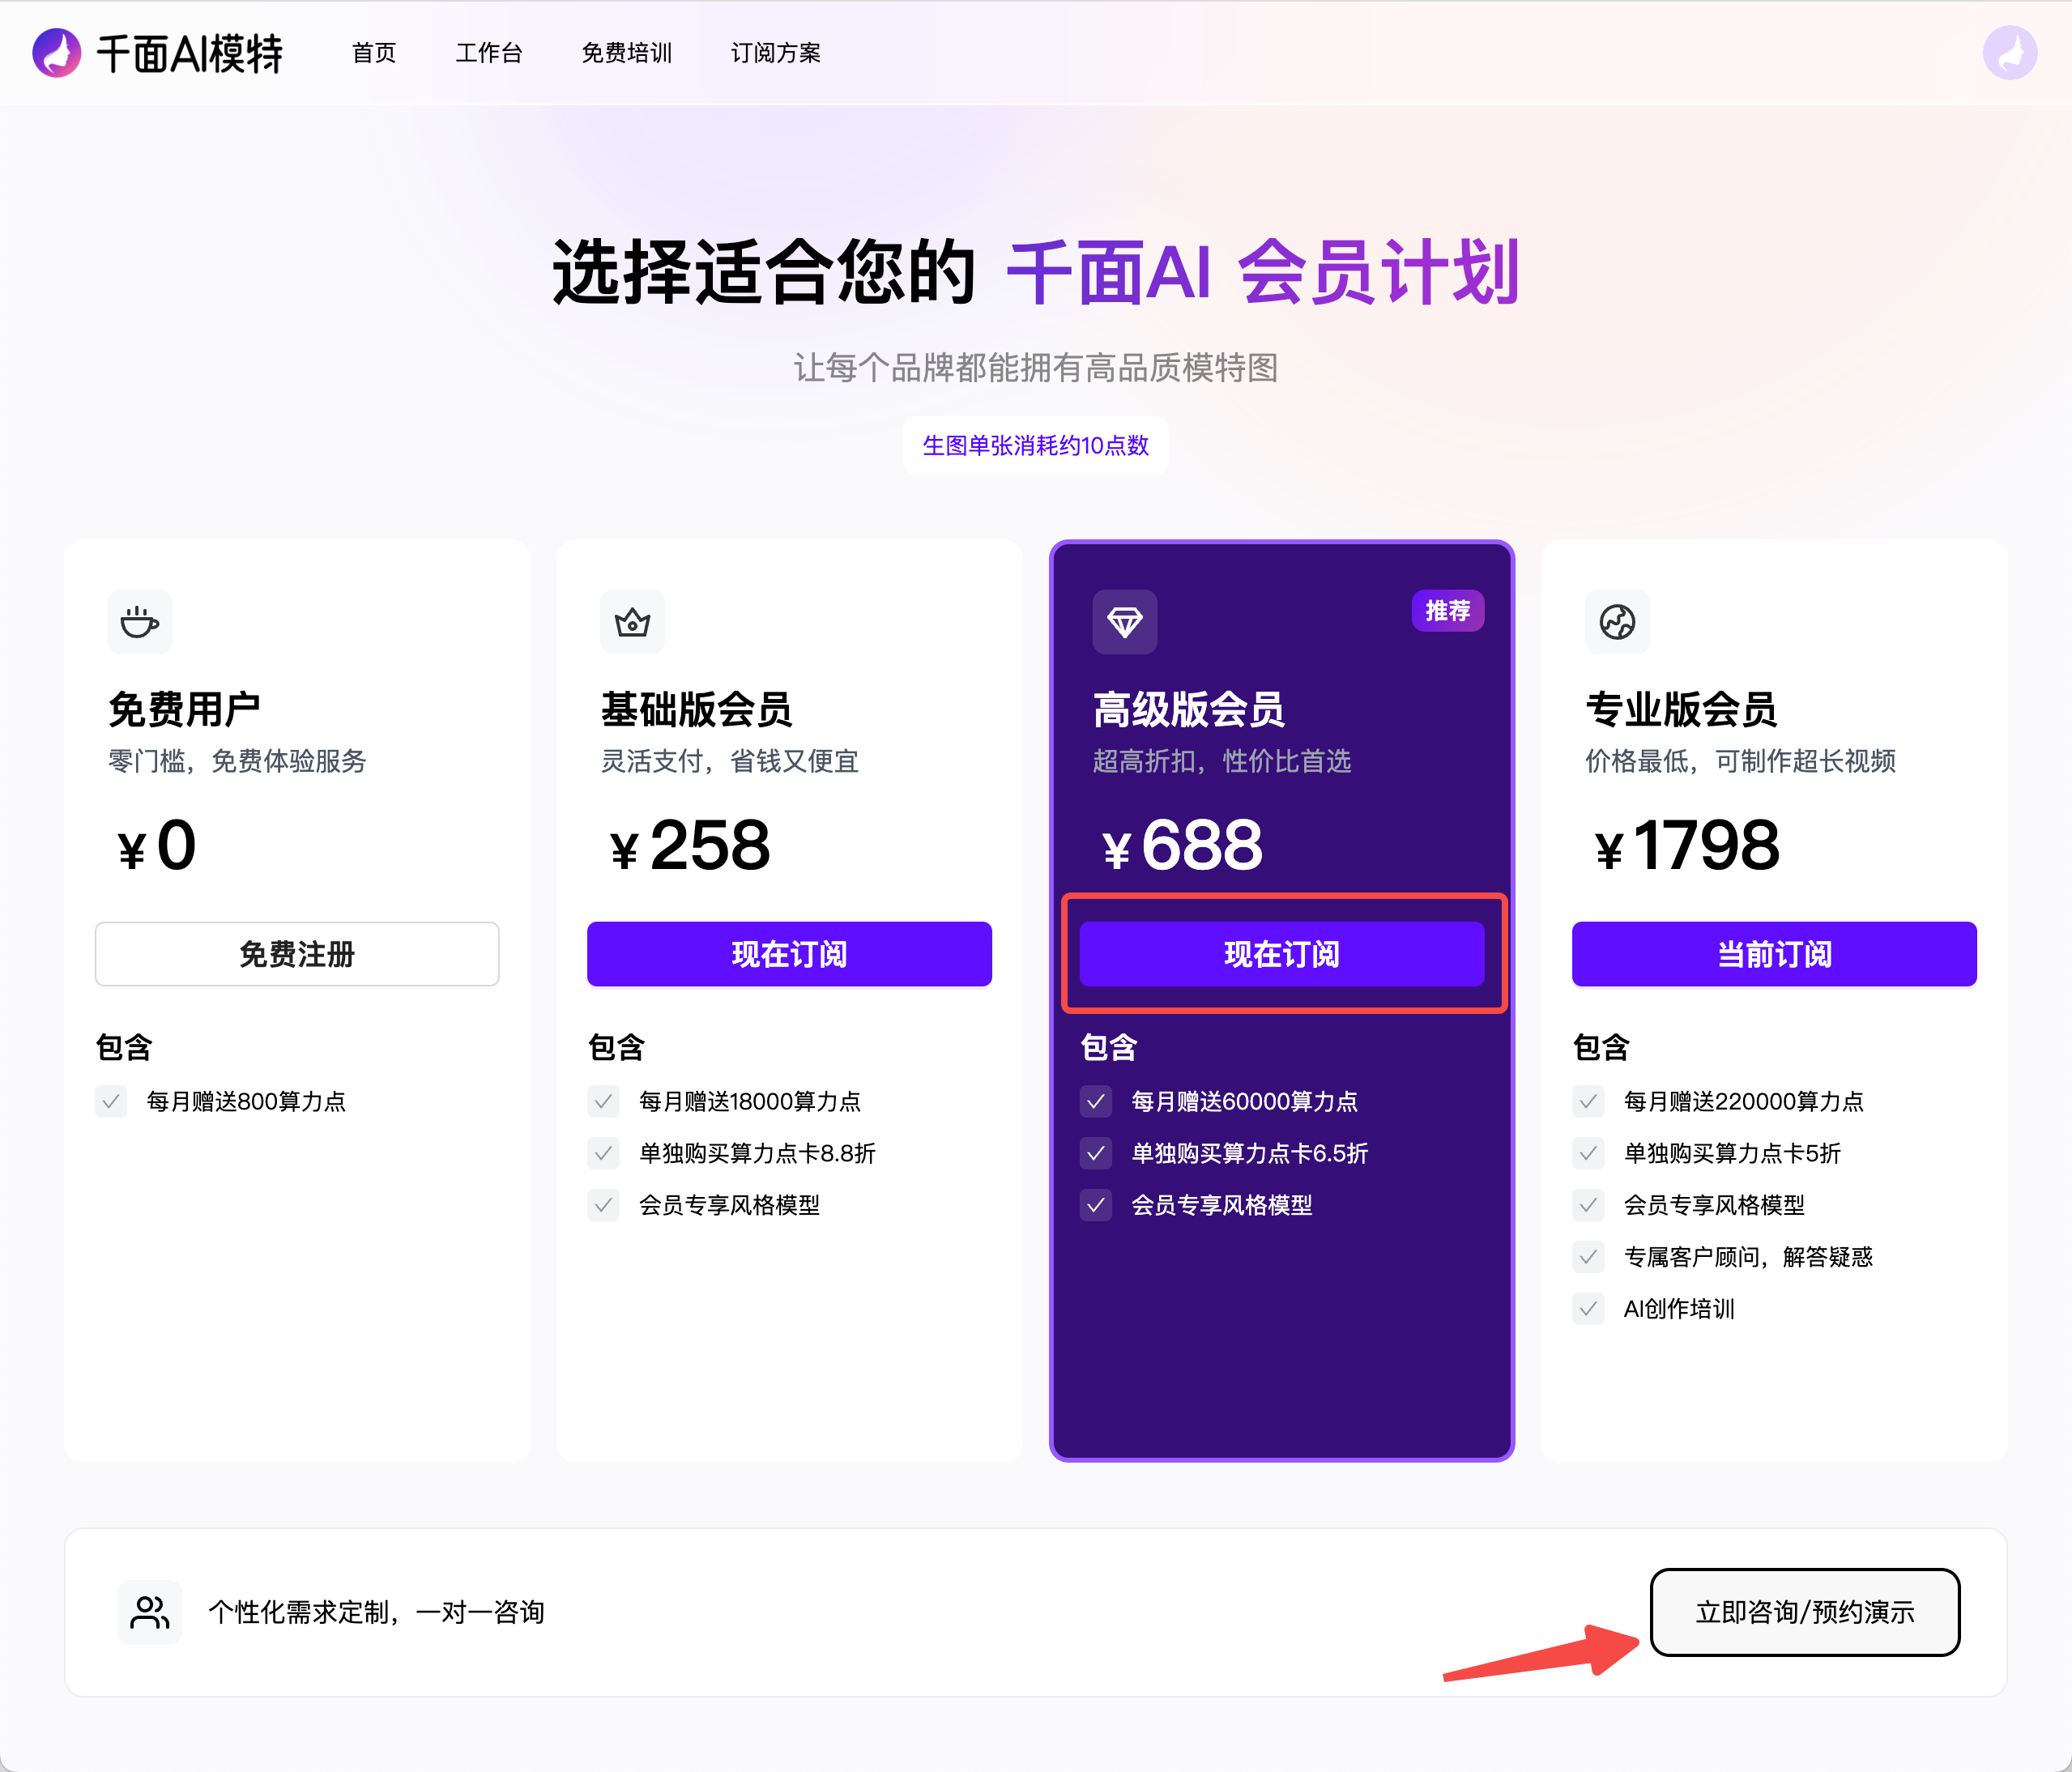Open 免费培训 from the navigation bar
2072x1772 pixels.
tap(627, 53)
